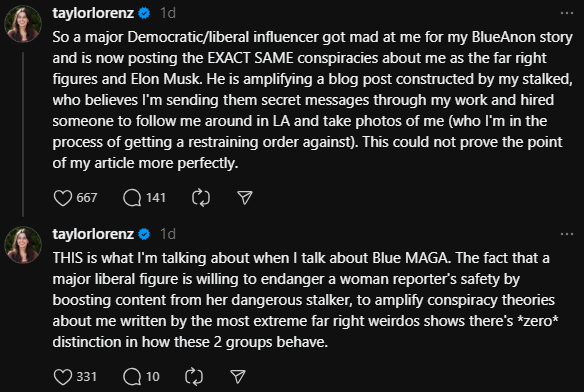This screenshot has height=392, width=584.
Task: Click the first post's 1d timestamp
Action: [x=168, y=13]
